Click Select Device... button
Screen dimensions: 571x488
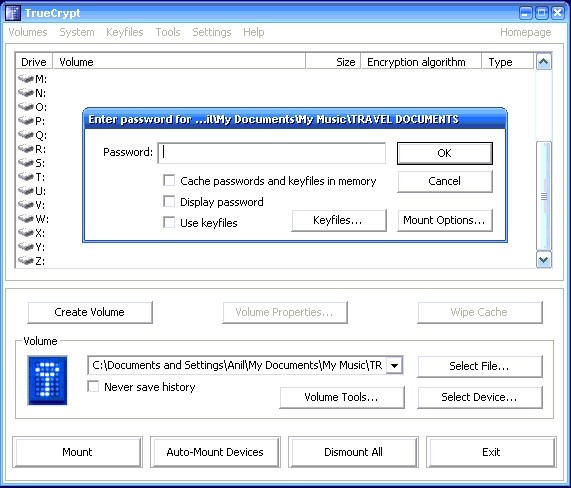point(480,397)
